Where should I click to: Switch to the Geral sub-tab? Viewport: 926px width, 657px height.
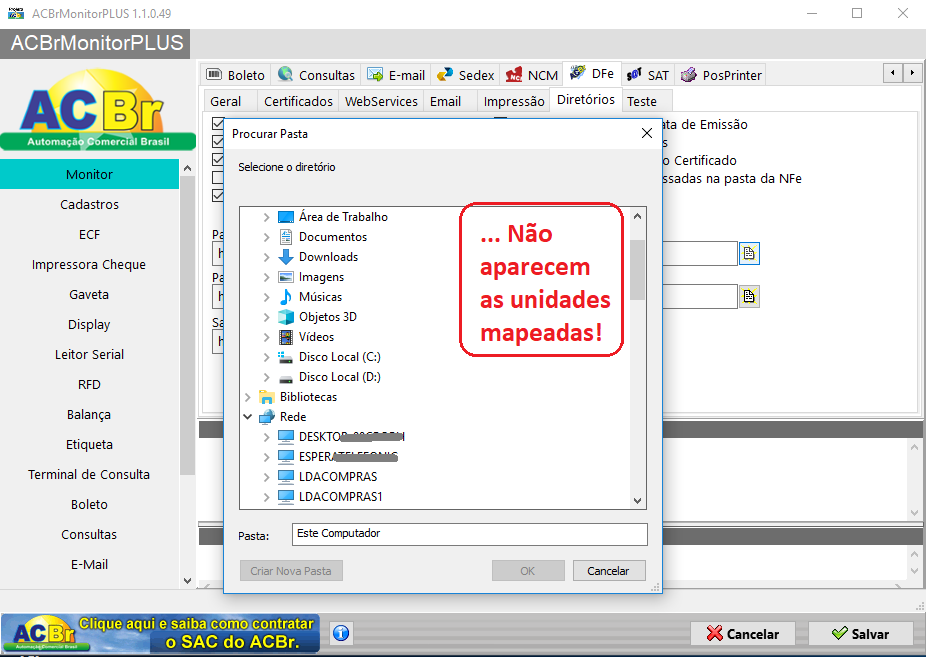click(230, 101)
